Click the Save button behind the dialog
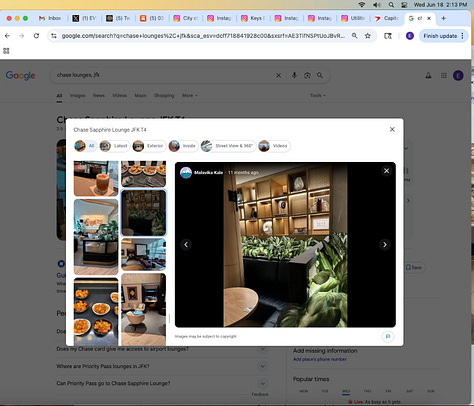The height and width of the screenshot is (406, 474). coord(414,267)
